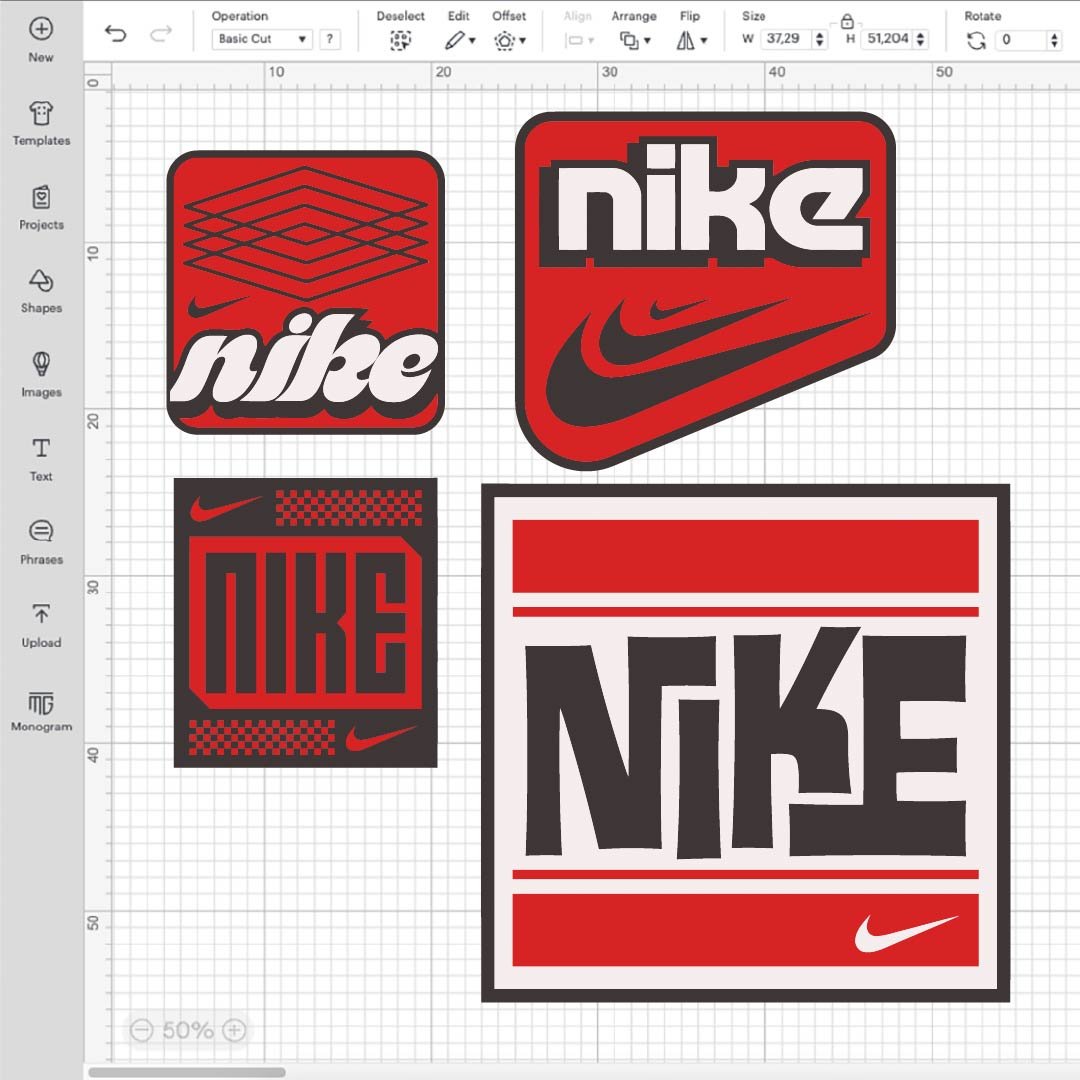The width and height of the screenshot is (1080, 1080).
Task: Expand the Align dropdown arrow
Action: point(591,41)
